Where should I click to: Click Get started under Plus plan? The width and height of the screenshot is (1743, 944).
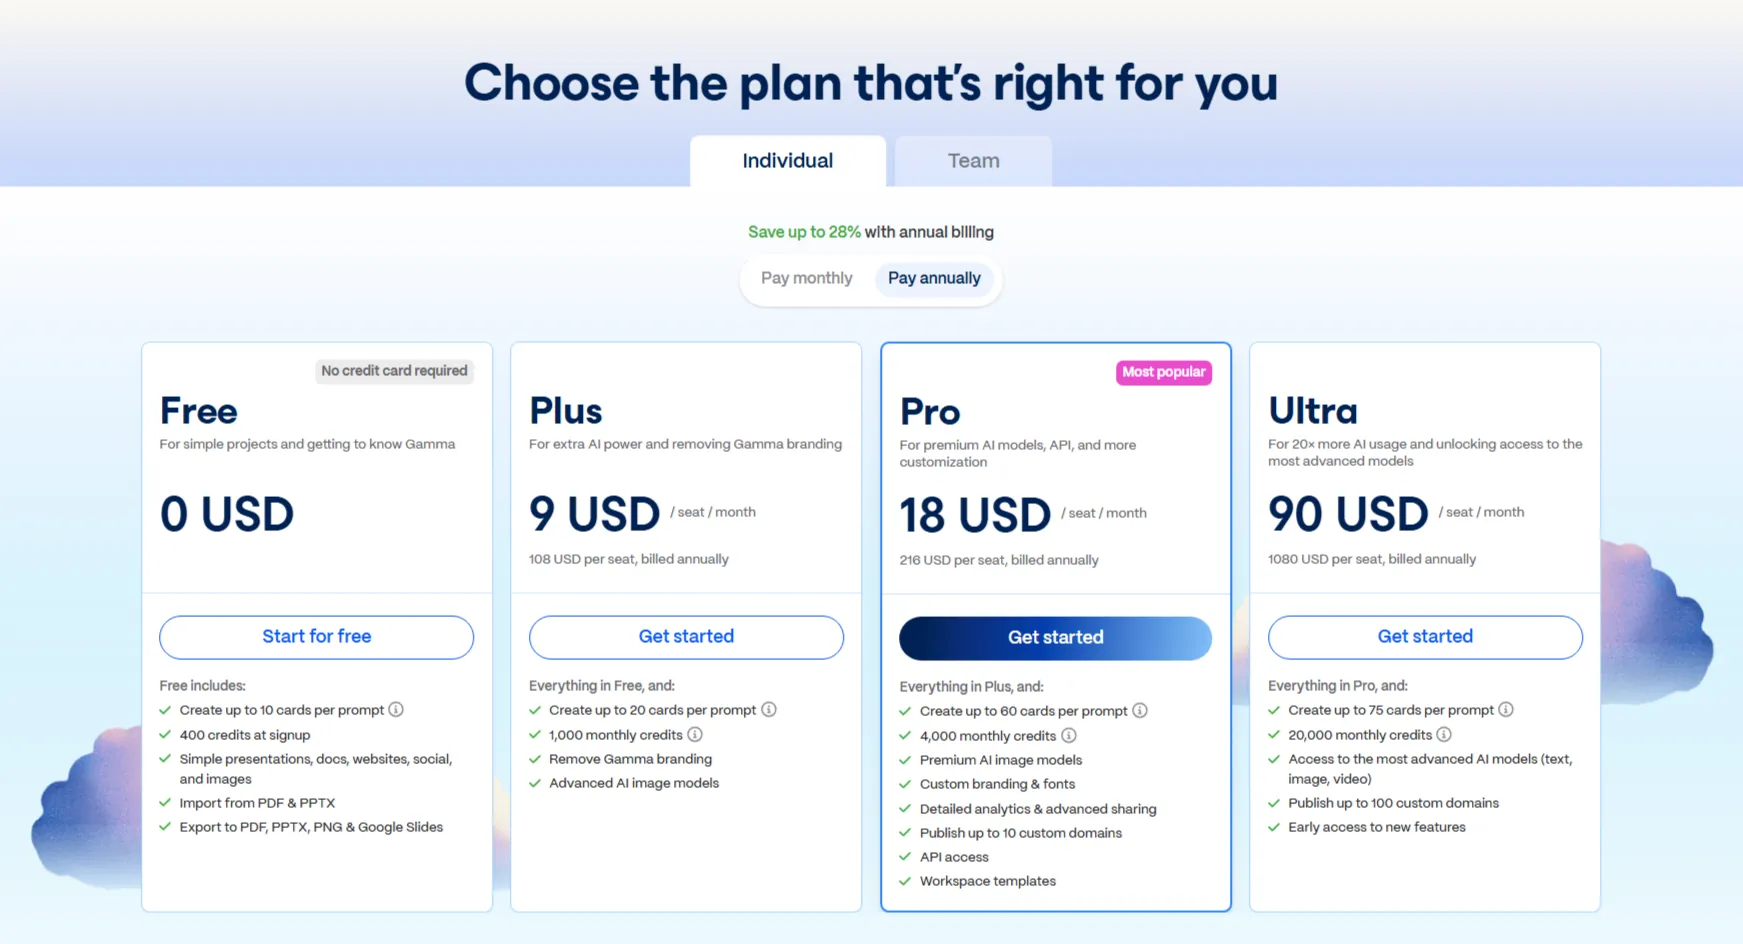686,637
